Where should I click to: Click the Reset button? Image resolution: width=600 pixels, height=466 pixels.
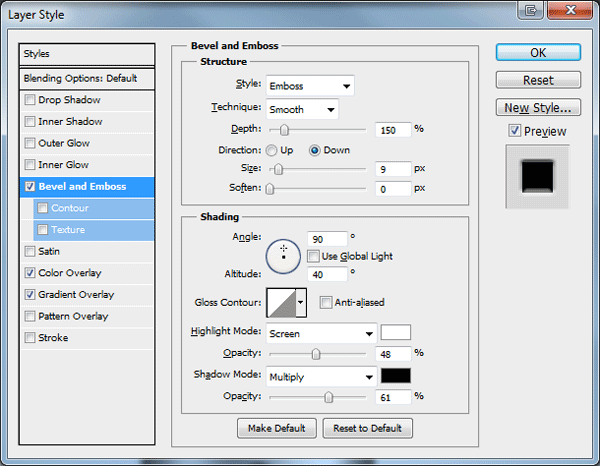[x=538, y=80]
